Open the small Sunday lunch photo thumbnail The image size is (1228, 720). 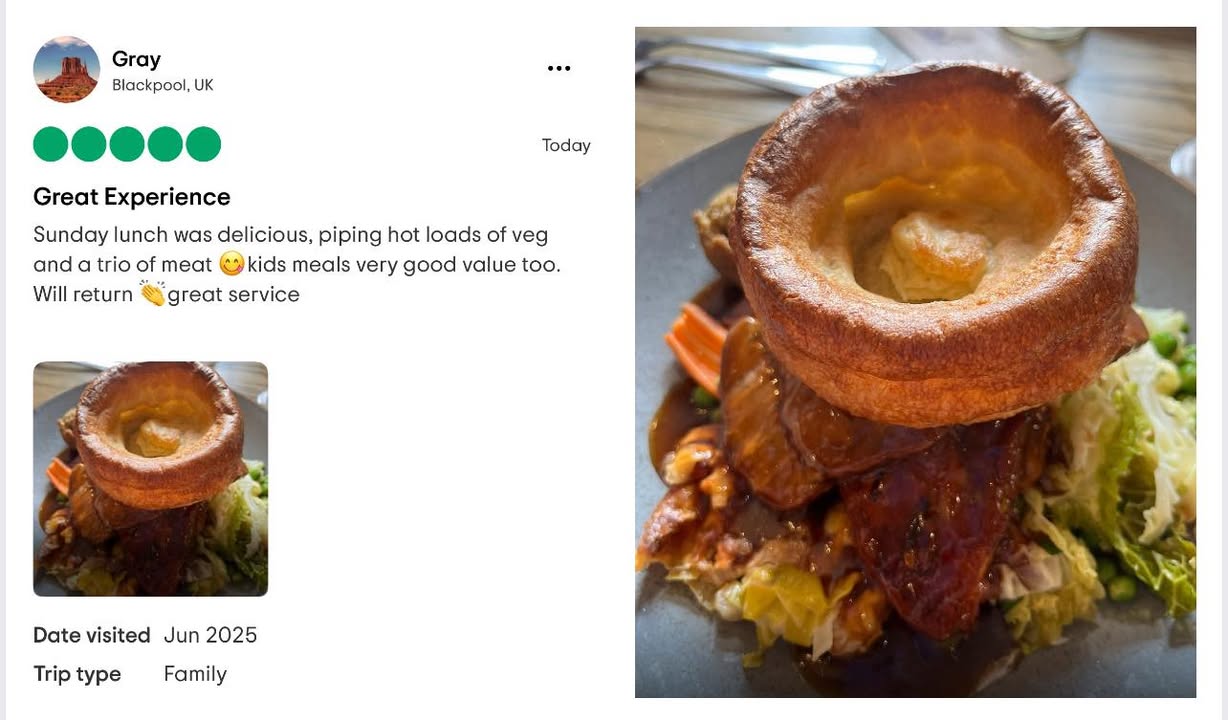click(x=150, y=479)
